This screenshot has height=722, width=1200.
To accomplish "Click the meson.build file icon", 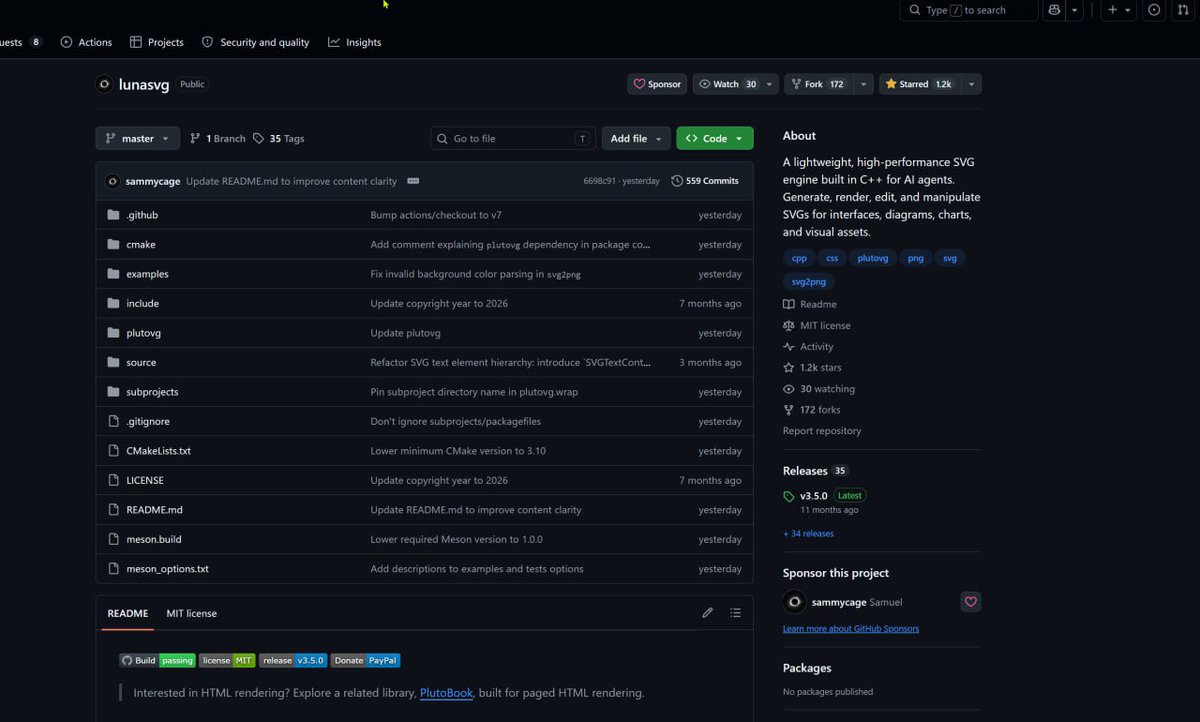I will click(113, 539).
